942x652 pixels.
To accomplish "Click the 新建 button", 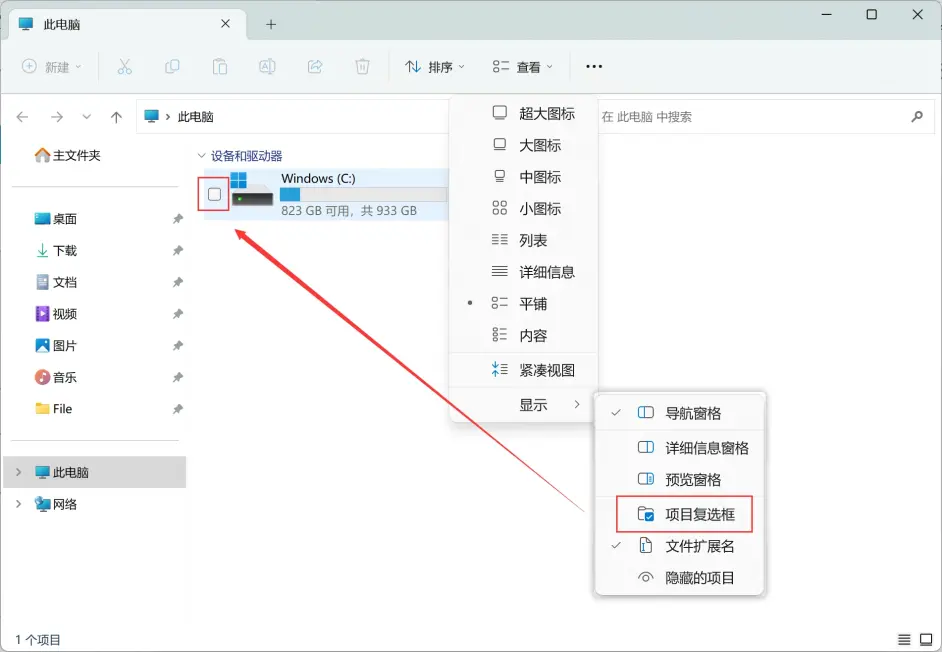I will (x=52, y=67).
